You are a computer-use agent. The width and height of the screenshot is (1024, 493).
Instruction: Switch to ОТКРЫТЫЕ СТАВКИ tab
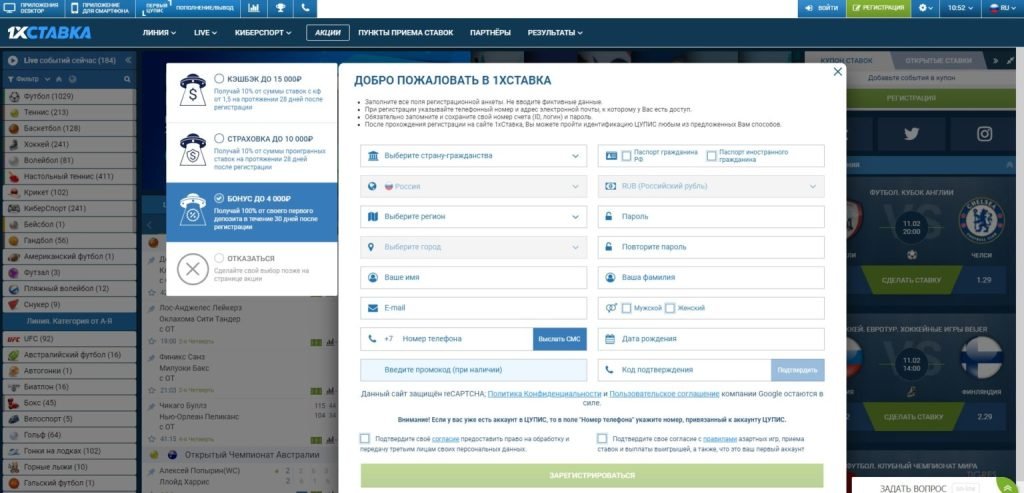point(938,60)
